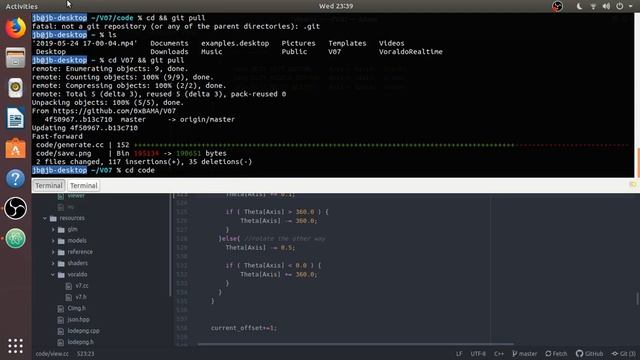
Task: Expand the models folder chevron
Action: [53, 241]
